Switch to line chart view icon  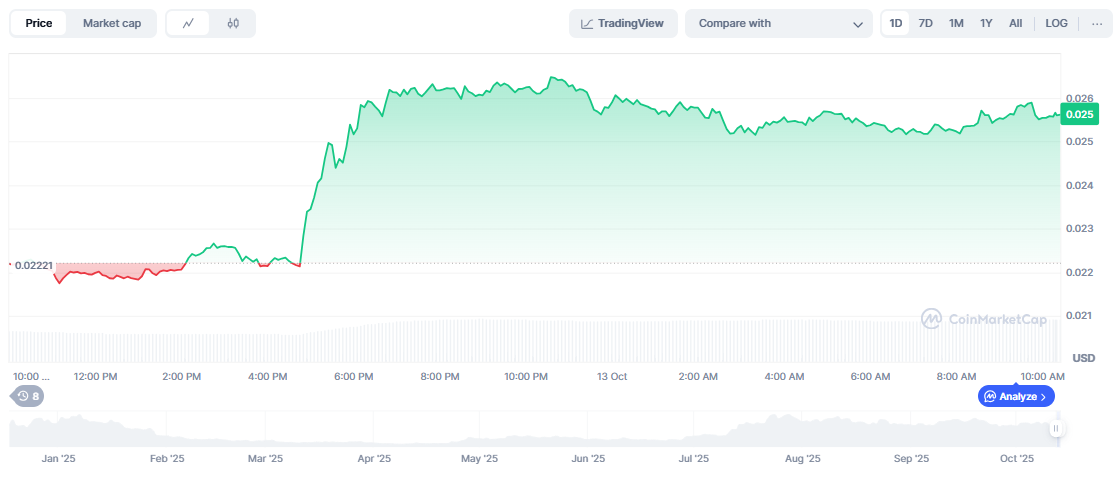click(188, 23)
